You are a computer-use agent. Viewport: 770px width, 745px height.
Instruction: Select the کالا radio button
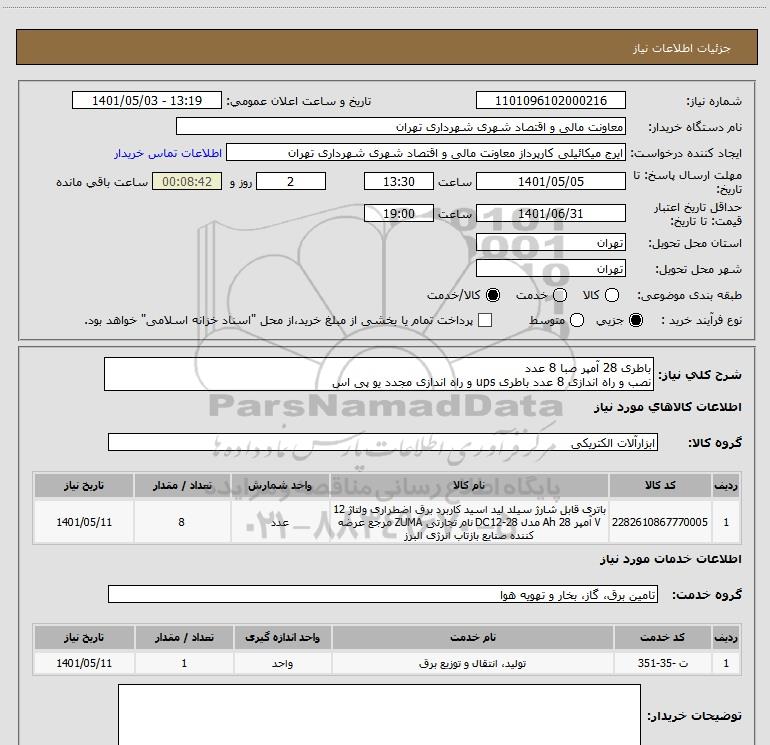[612, 295]
